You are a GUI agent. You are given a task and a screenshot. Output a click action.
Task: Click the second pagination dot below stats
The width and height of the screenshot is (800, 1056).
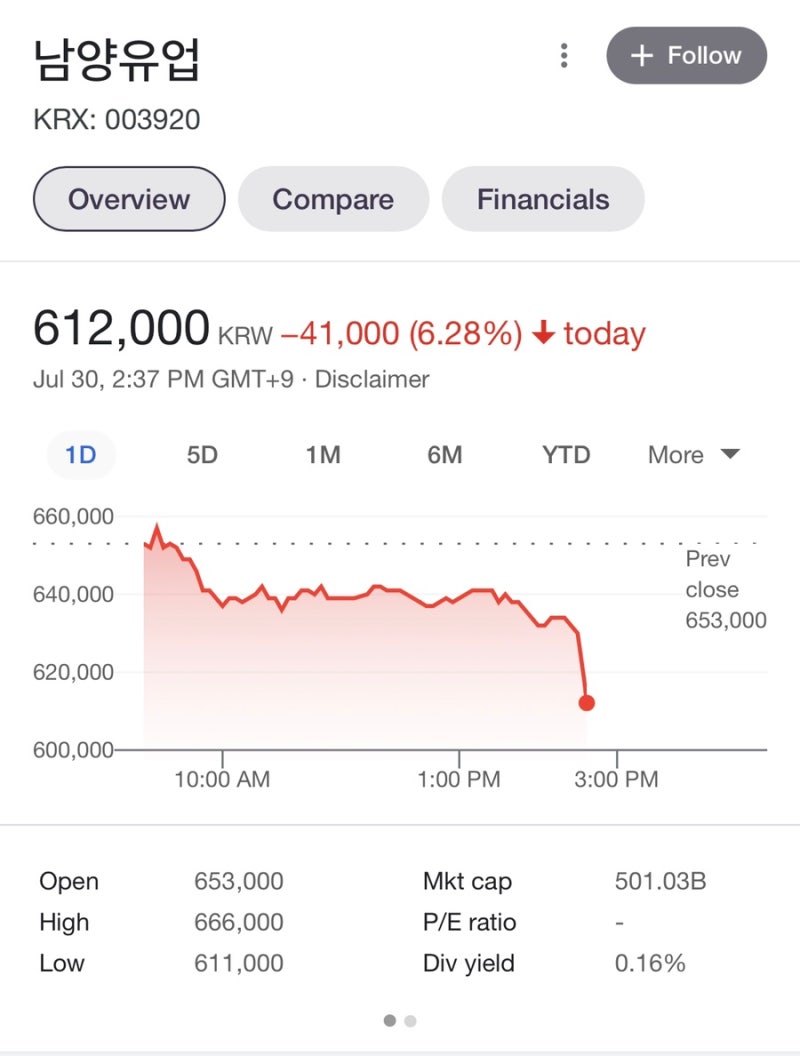(x=410, y=1021)
